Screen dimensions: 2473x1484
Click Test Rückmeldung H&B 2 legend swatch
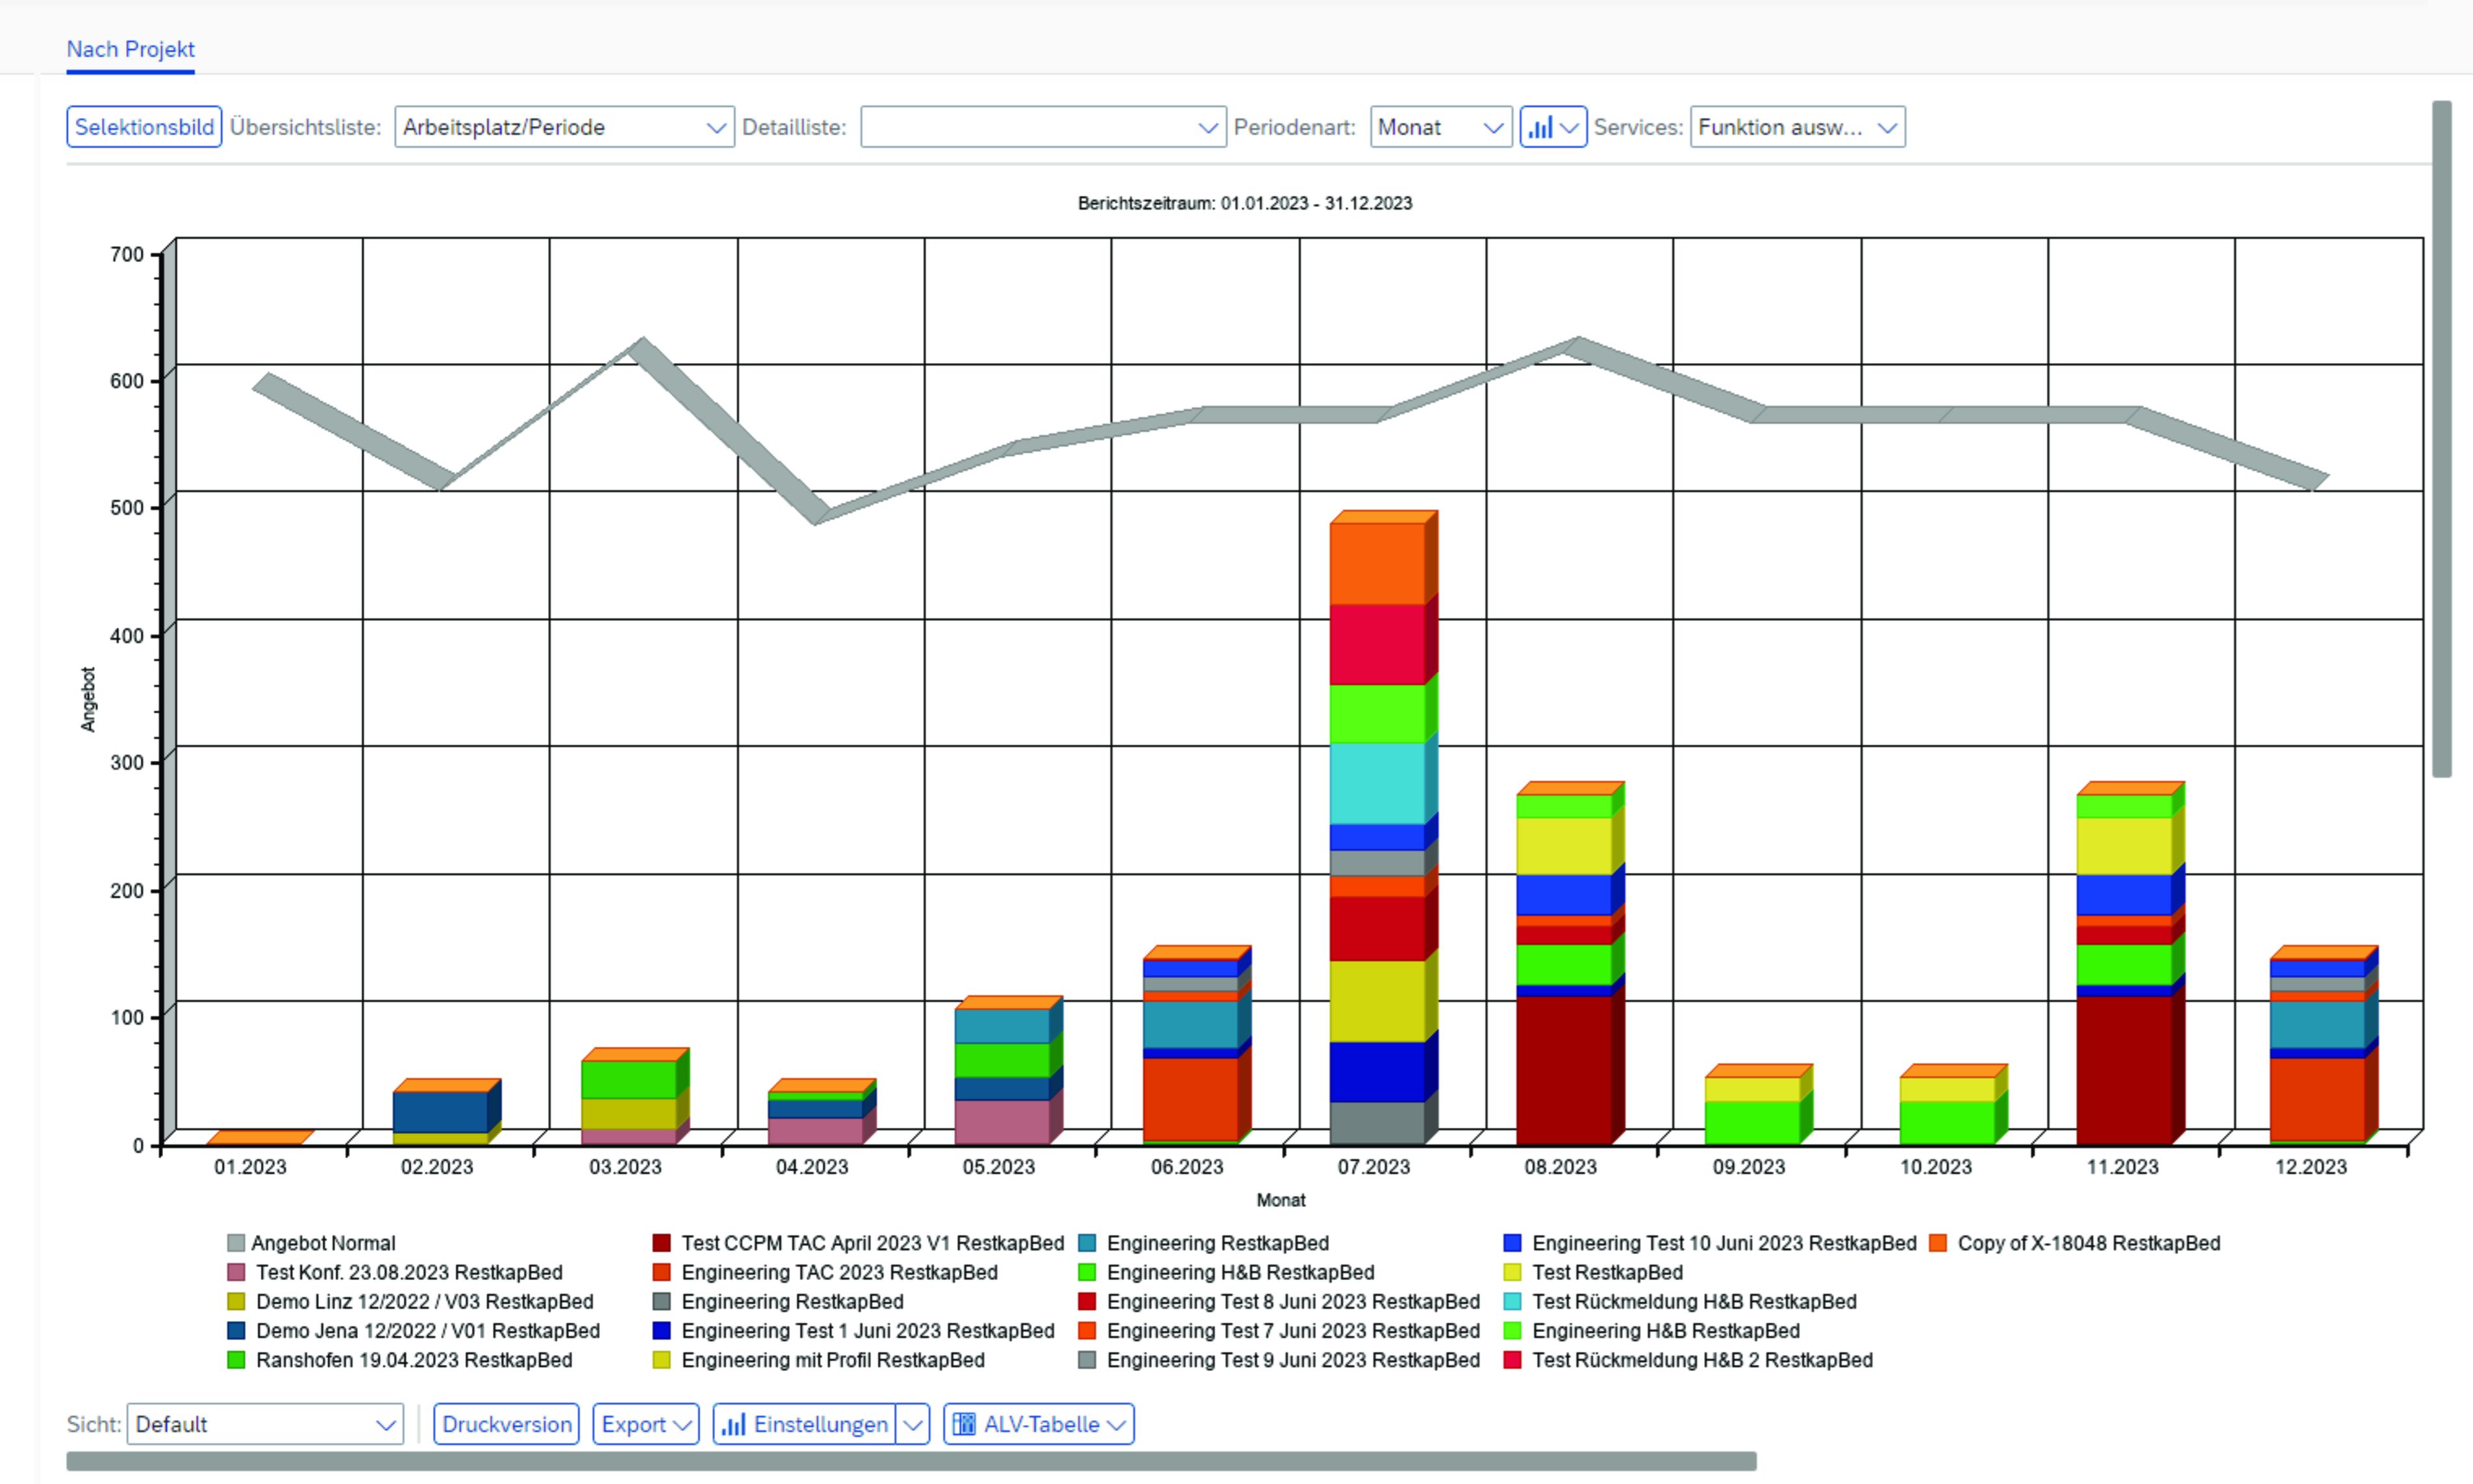[1512, 1360]
